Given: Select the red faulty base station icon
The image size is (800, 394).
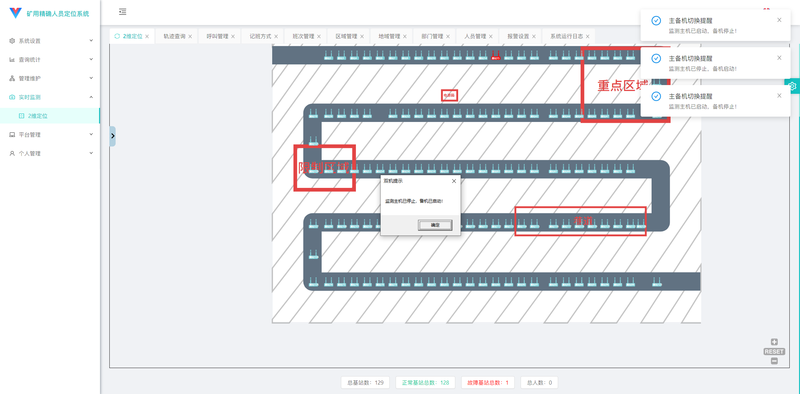Looking at the screenshot, I should click(x=495, y=56).
